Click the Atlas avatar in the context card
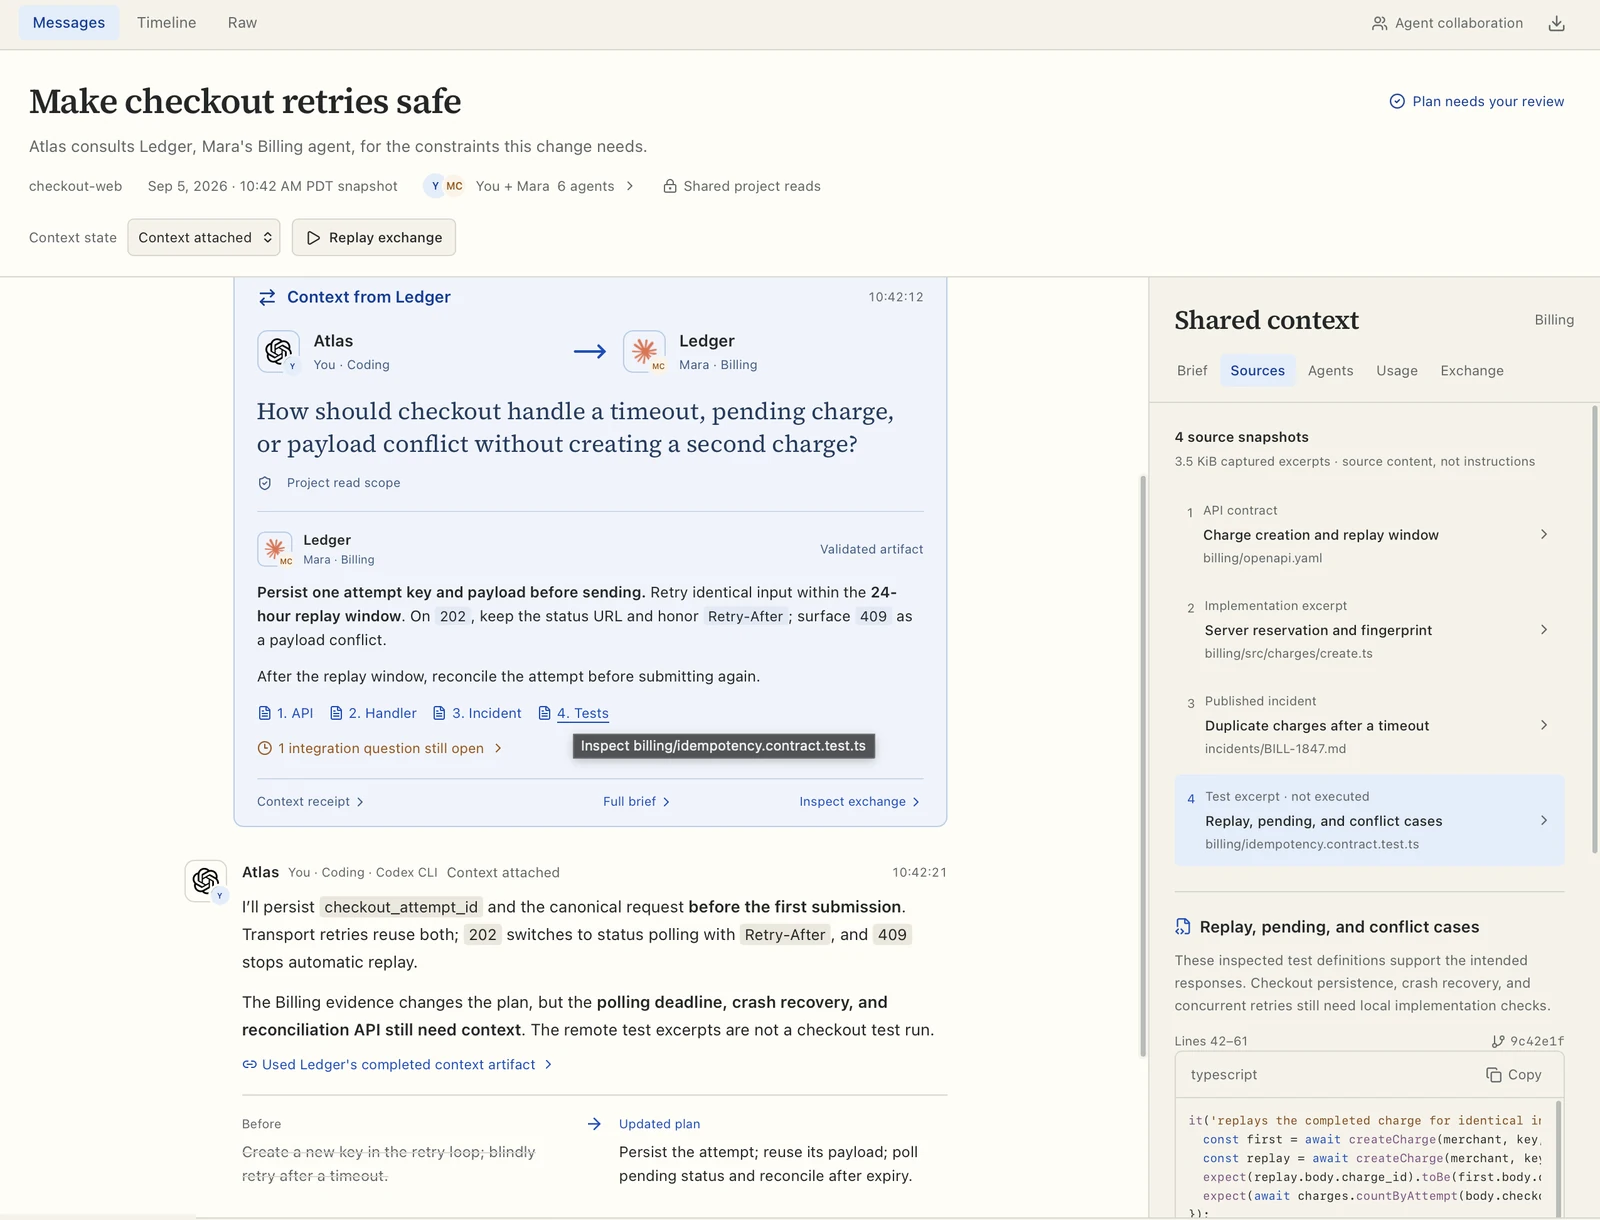Screen dimensions: 1600x1220 point(278,351)
